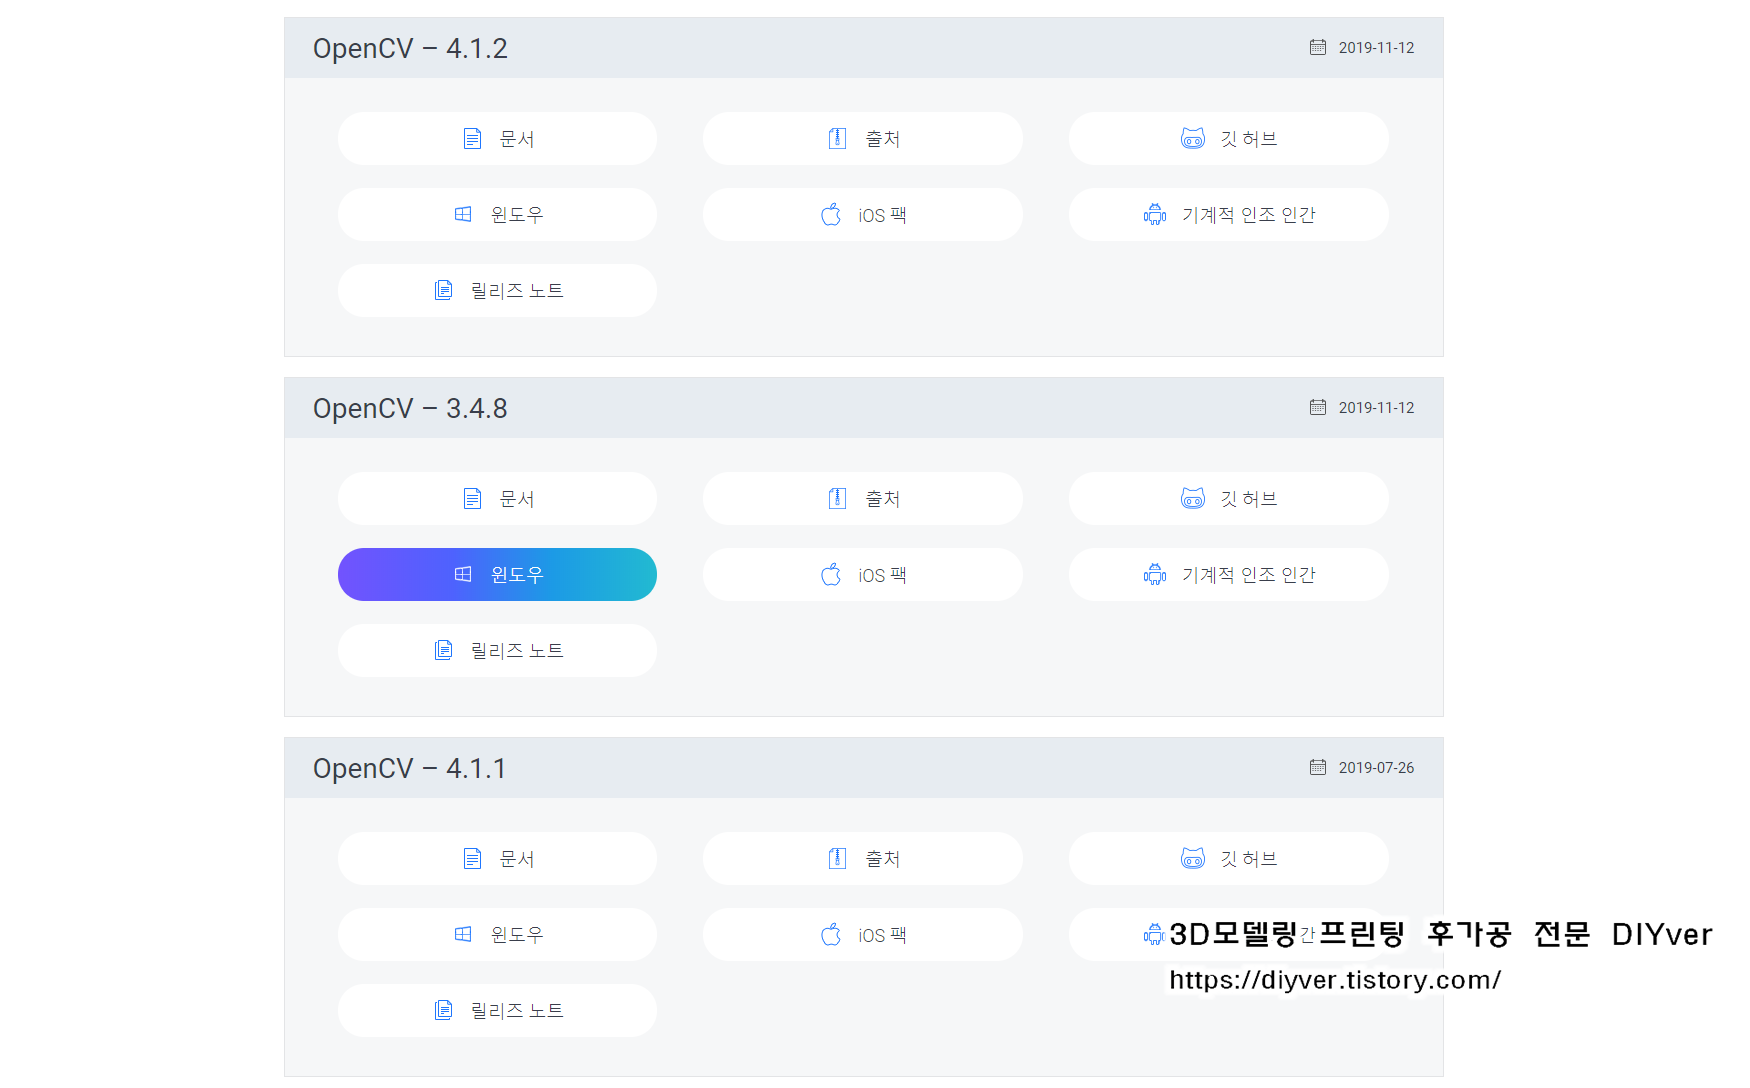
Task: Click zip archive icon in OpenCV 4.1.2 출처
Action: pyautogui.click(x=838, y=139)
